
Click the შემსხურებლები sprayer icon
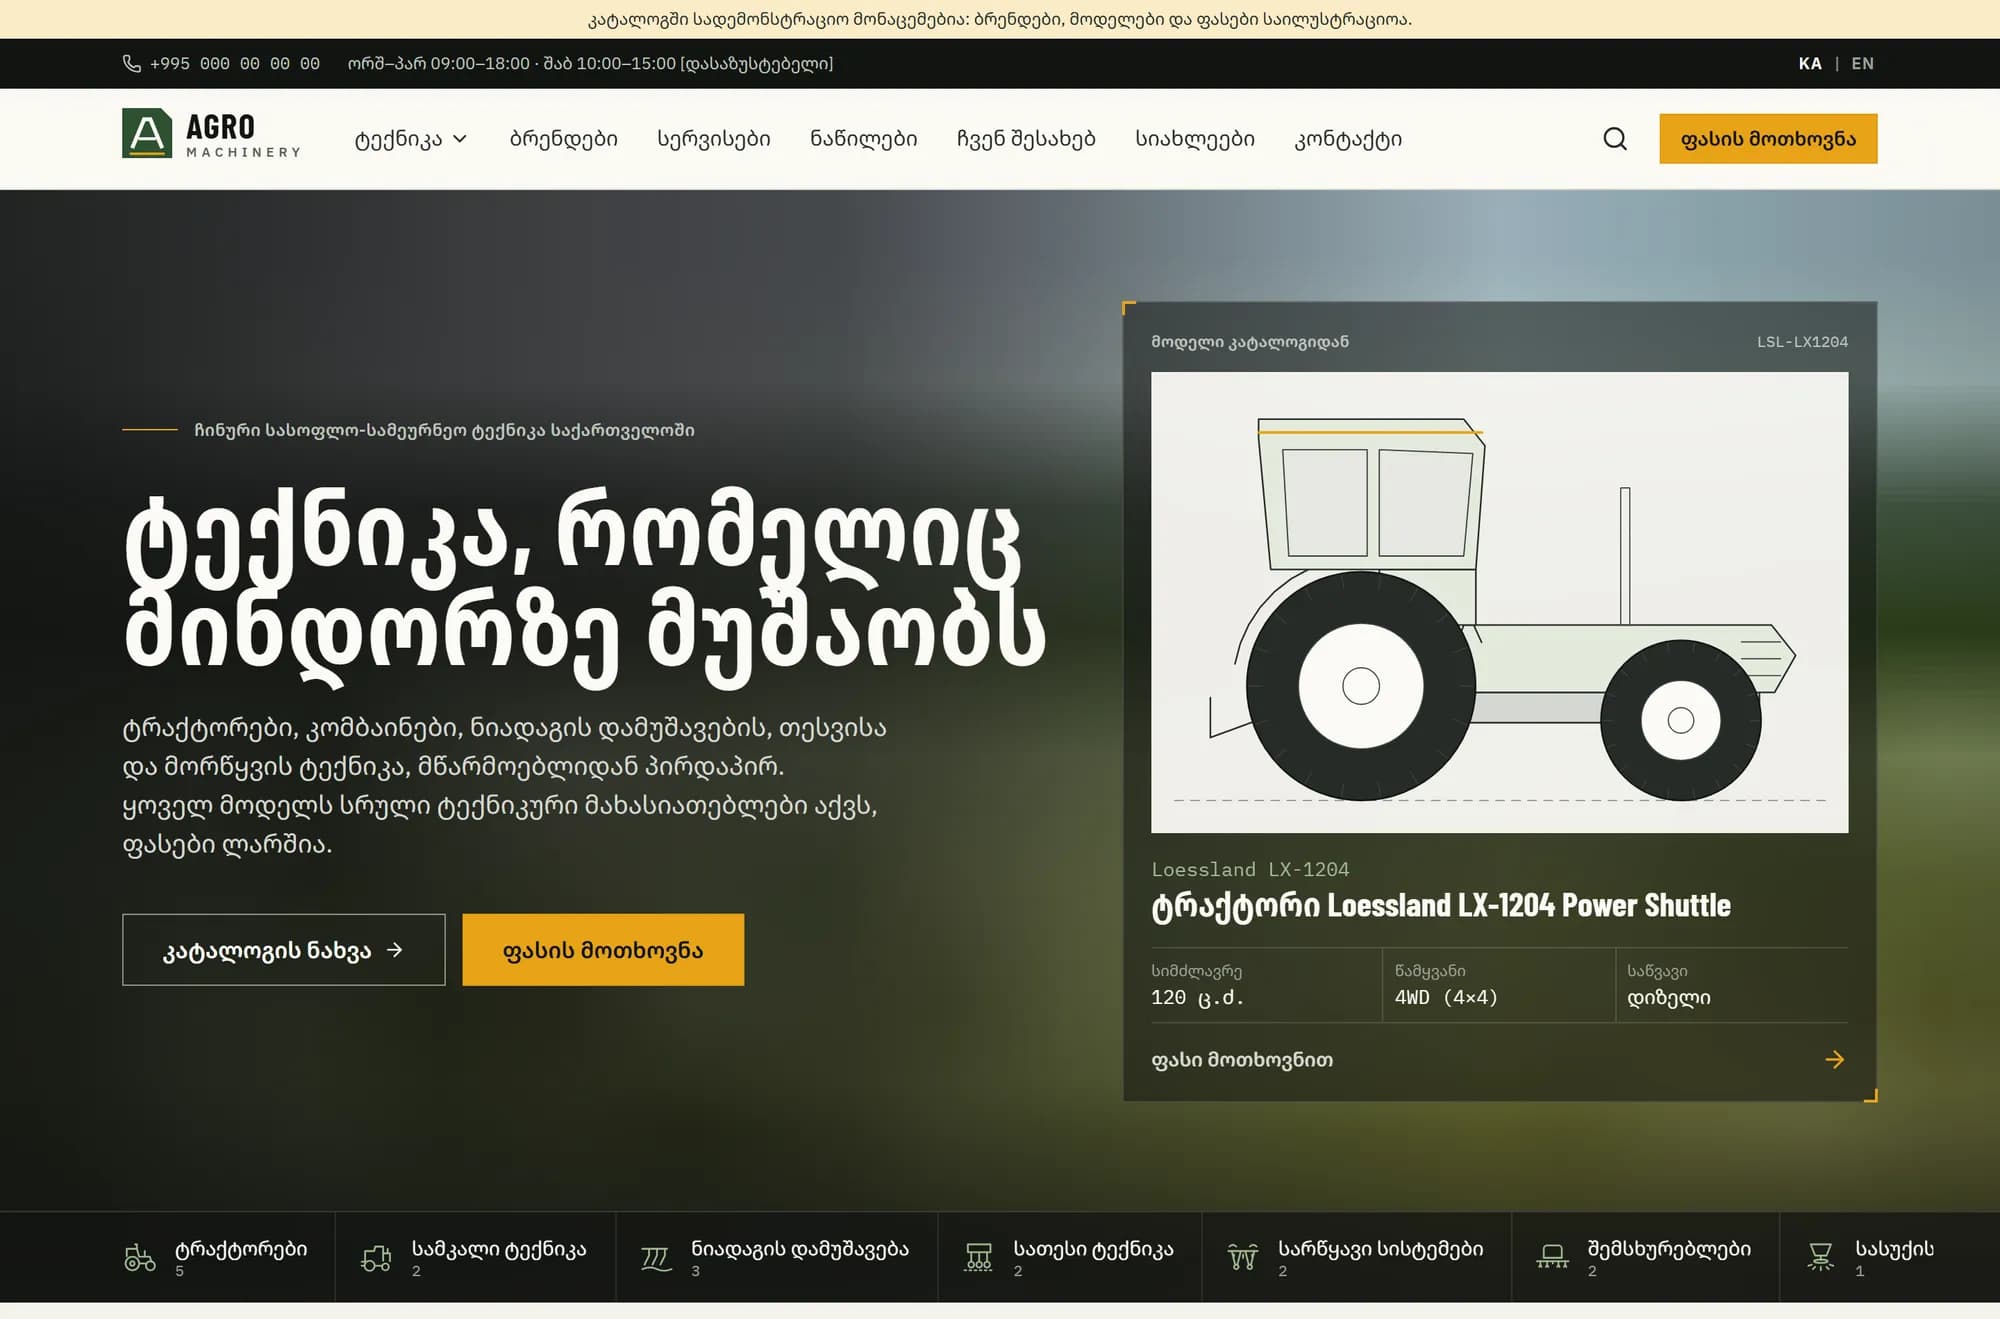[1552, 1257]
